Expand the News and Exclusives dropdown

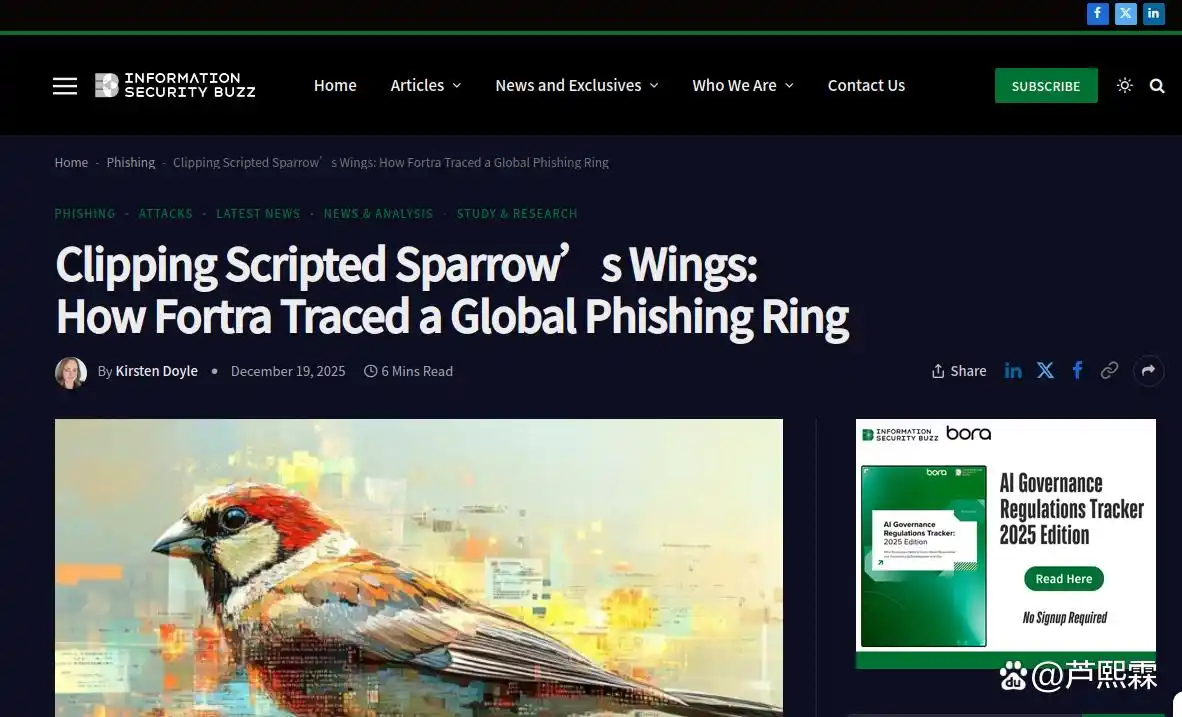[x=577, y=85]
